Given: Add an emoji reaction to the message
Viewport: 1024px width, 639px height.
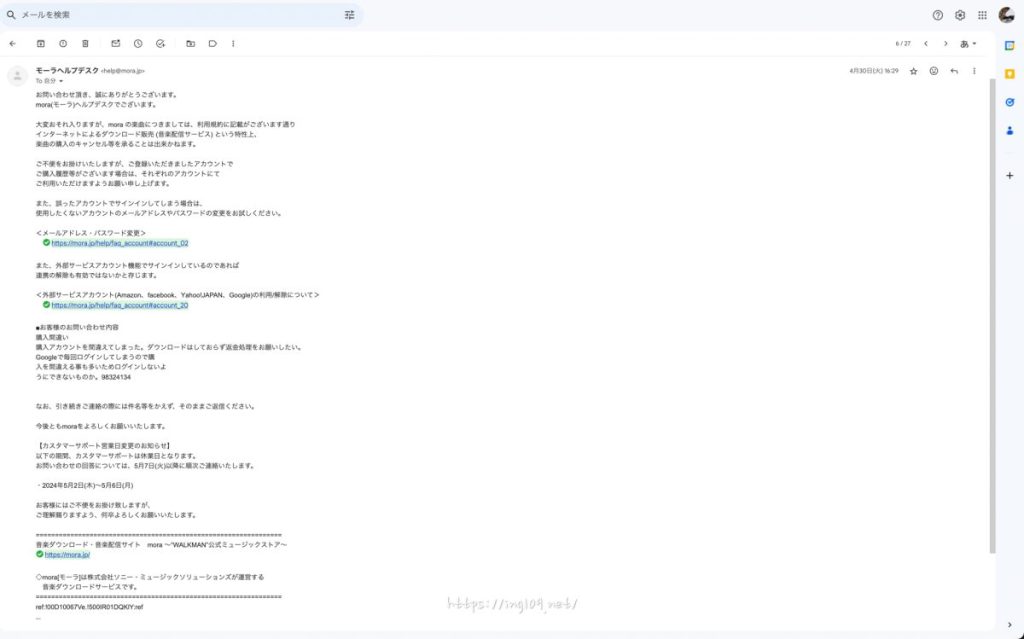Looking at the screenshot, I should 934,71.
